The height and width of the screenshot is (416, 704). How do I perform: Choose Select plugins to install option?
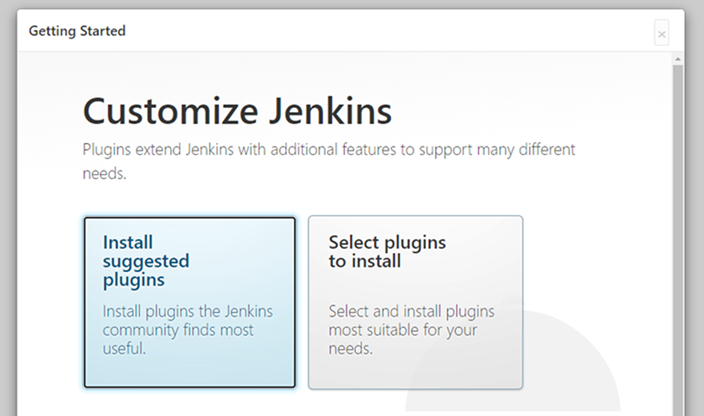click(x=415, y=302)
